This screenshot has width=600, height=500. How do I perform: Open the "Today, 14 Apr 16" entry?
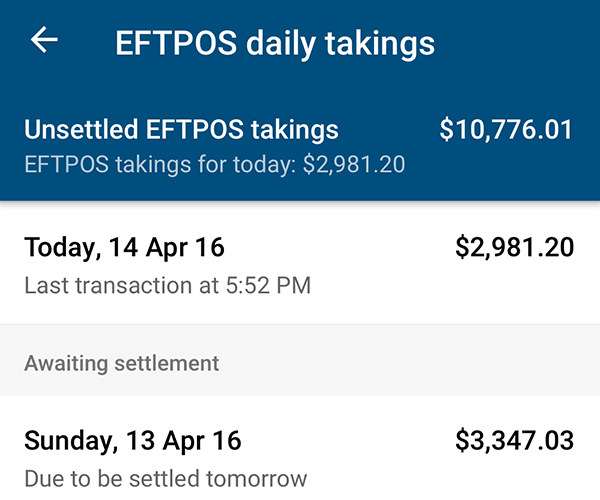pos(125,248)
